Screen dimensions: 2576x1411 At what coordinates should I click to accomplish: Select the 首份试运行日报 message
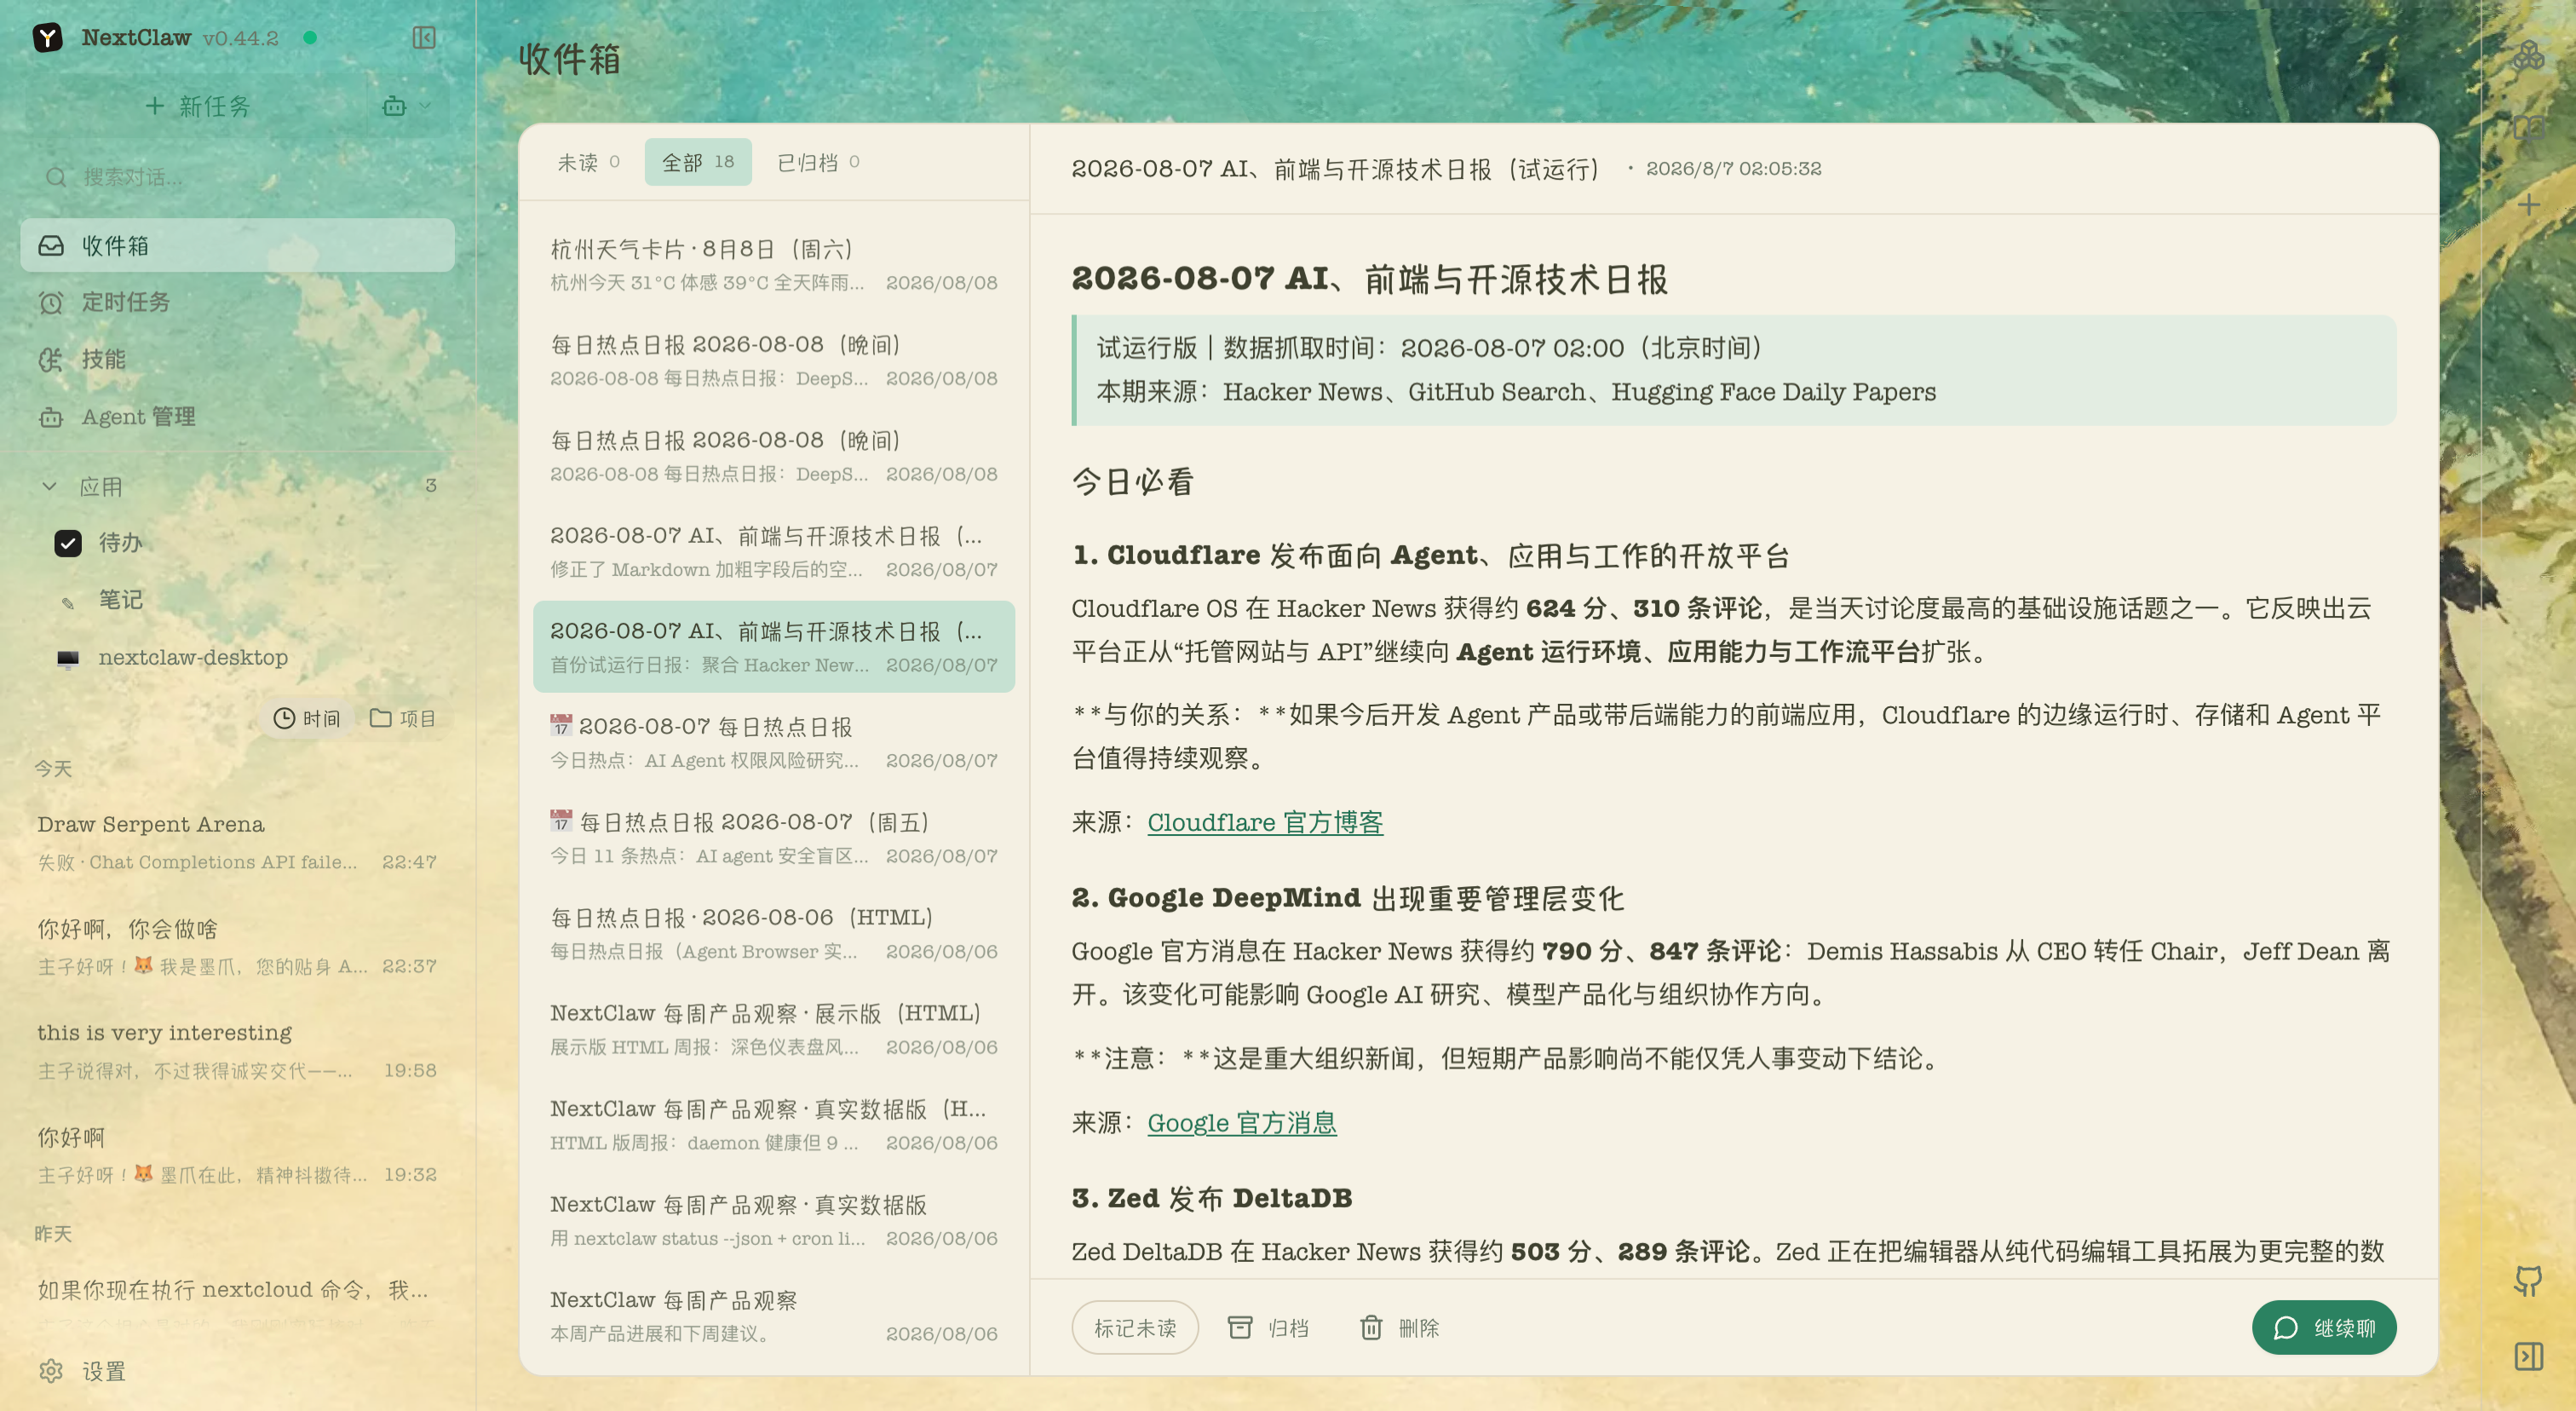pyautogui.click(x=774, y=647)
